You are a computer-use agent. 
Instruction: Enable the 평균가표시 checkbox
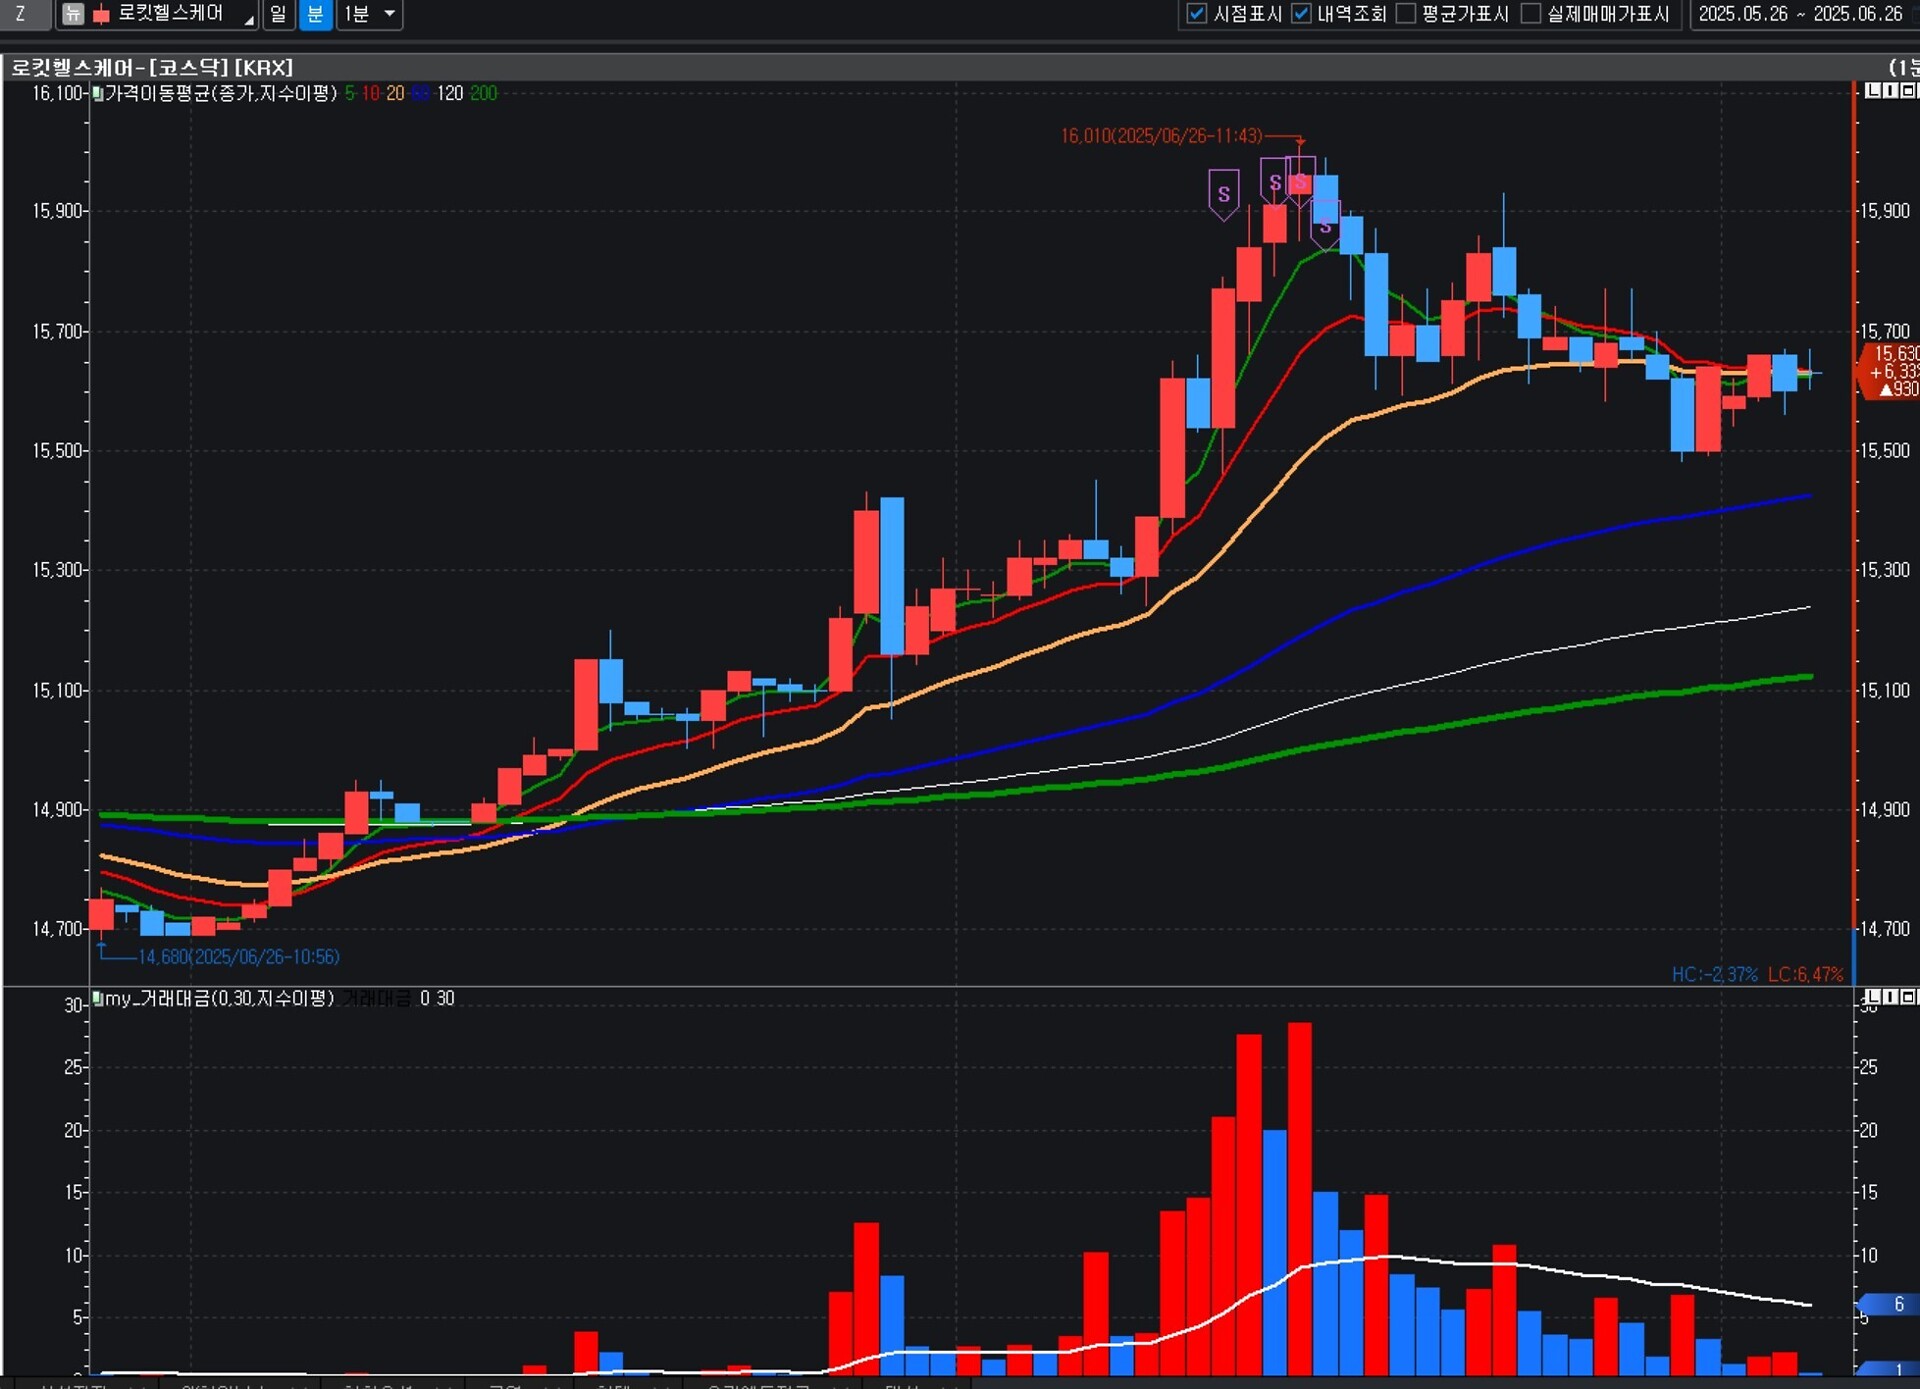coord(1406,14)
